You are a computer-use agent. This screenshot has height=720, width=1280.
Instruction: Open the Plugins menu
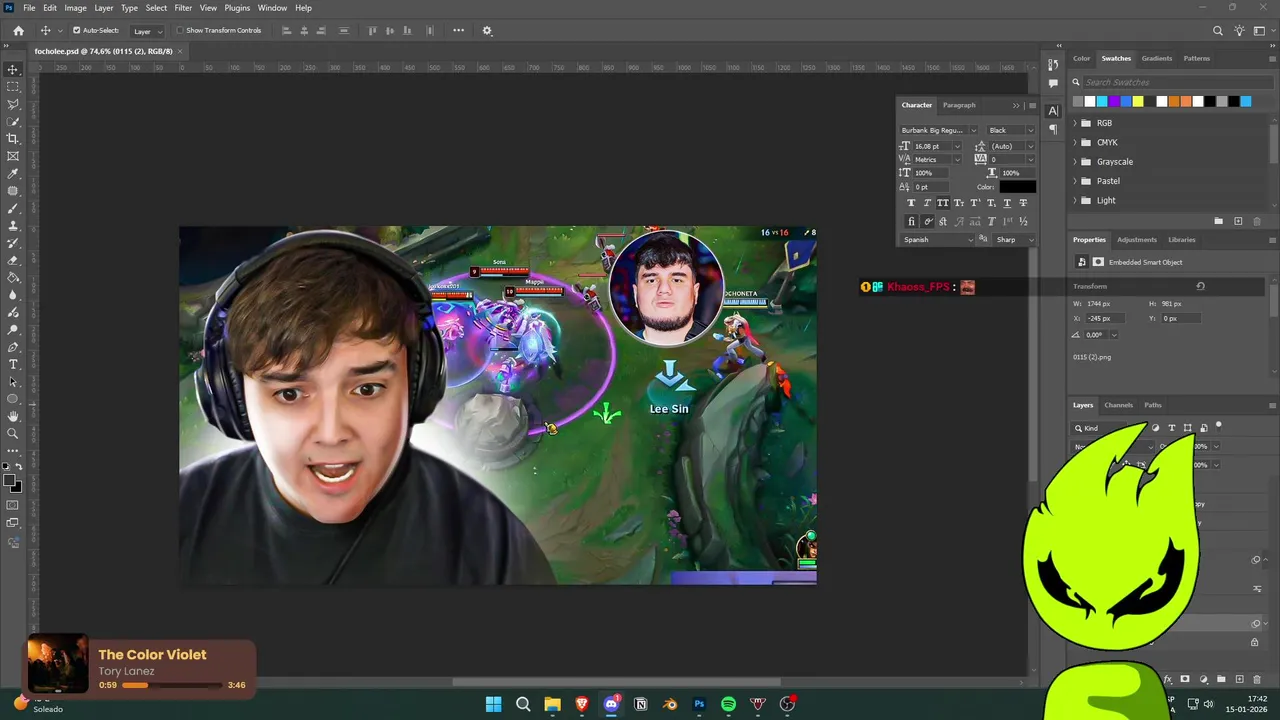pos(237,8)
